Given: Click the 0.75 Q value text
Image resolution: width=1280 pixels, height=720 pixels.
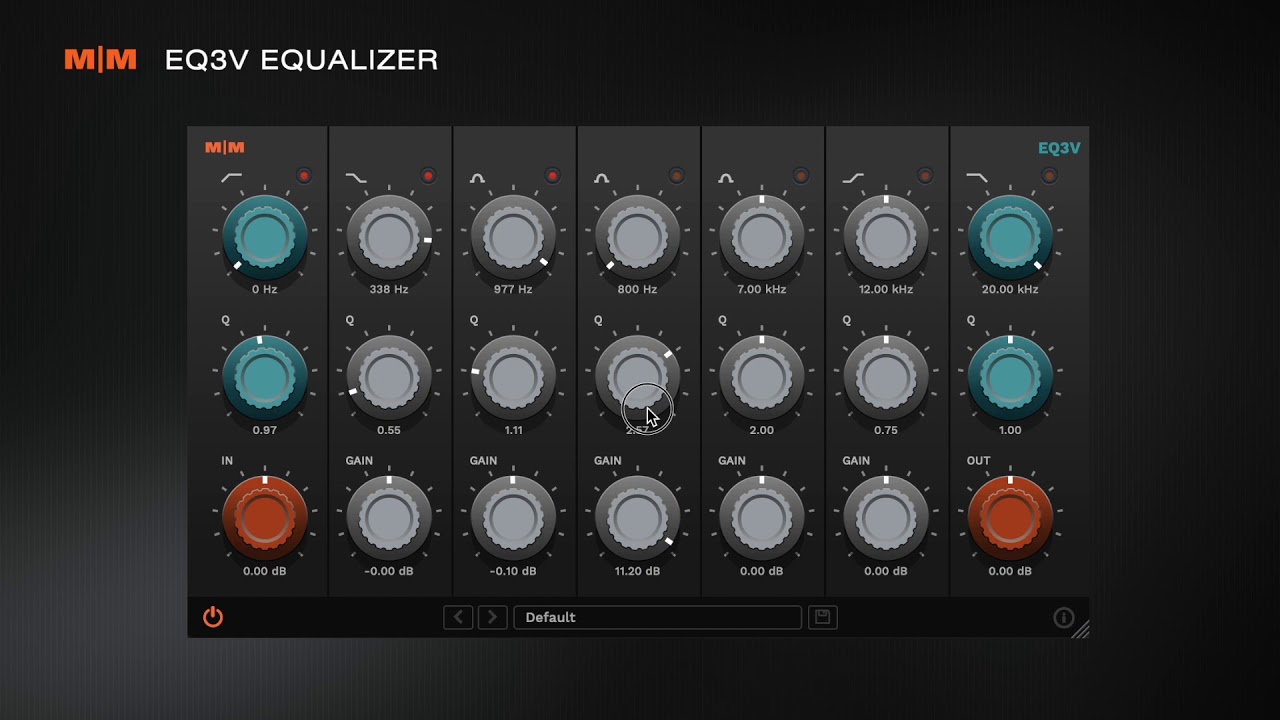Looking at the screenshot, I should (x=885, y=430).
